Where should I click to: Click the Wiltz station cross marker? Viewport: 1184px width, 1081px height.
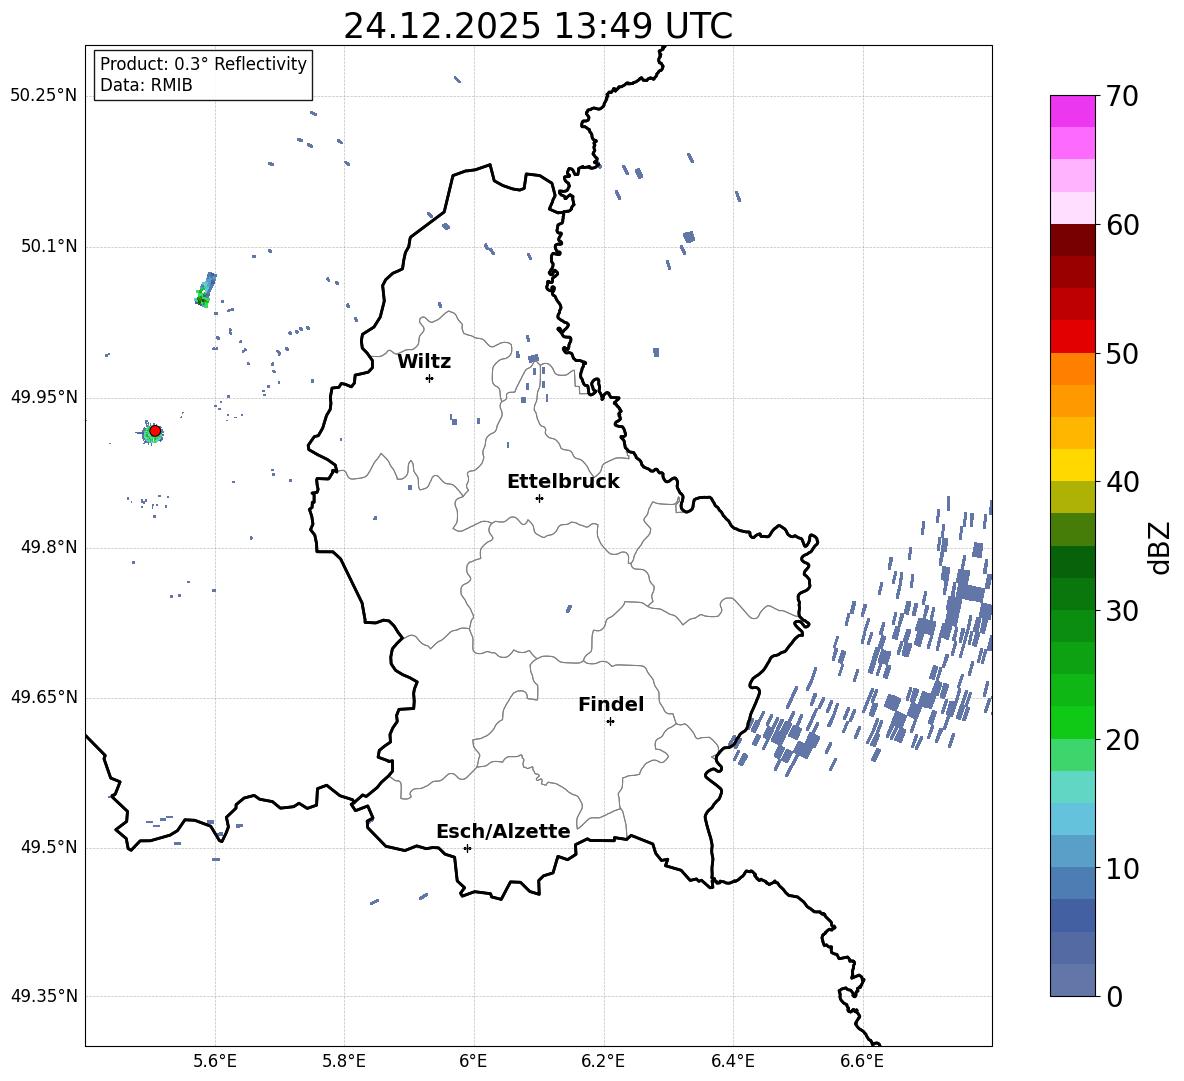coord(429,378)
